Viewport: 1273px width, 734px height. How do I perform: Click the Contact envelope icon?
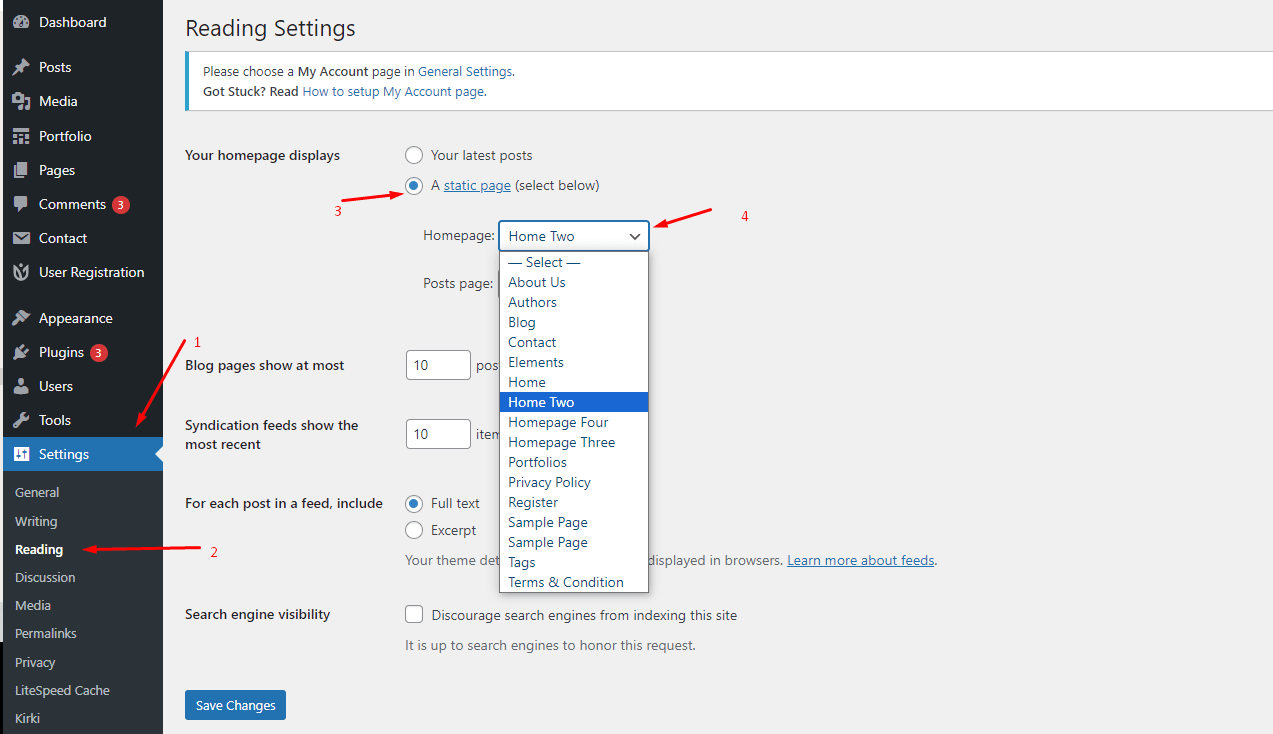(21, 238)
